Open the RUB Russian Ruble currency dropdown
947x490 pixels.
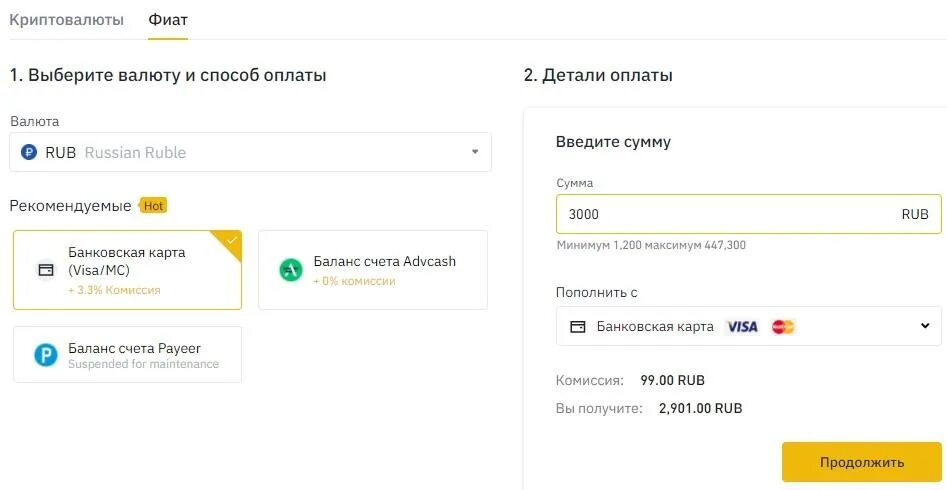[250, 152]
